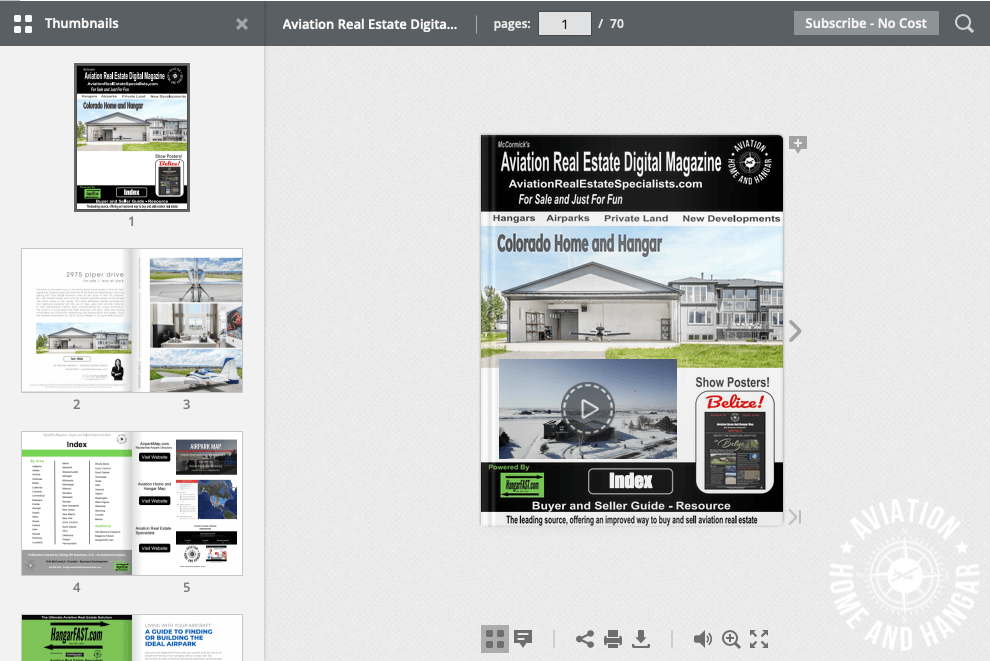Add a bookmark with the plus icon
The image size is (990, 661).
[x=797, y=145]
